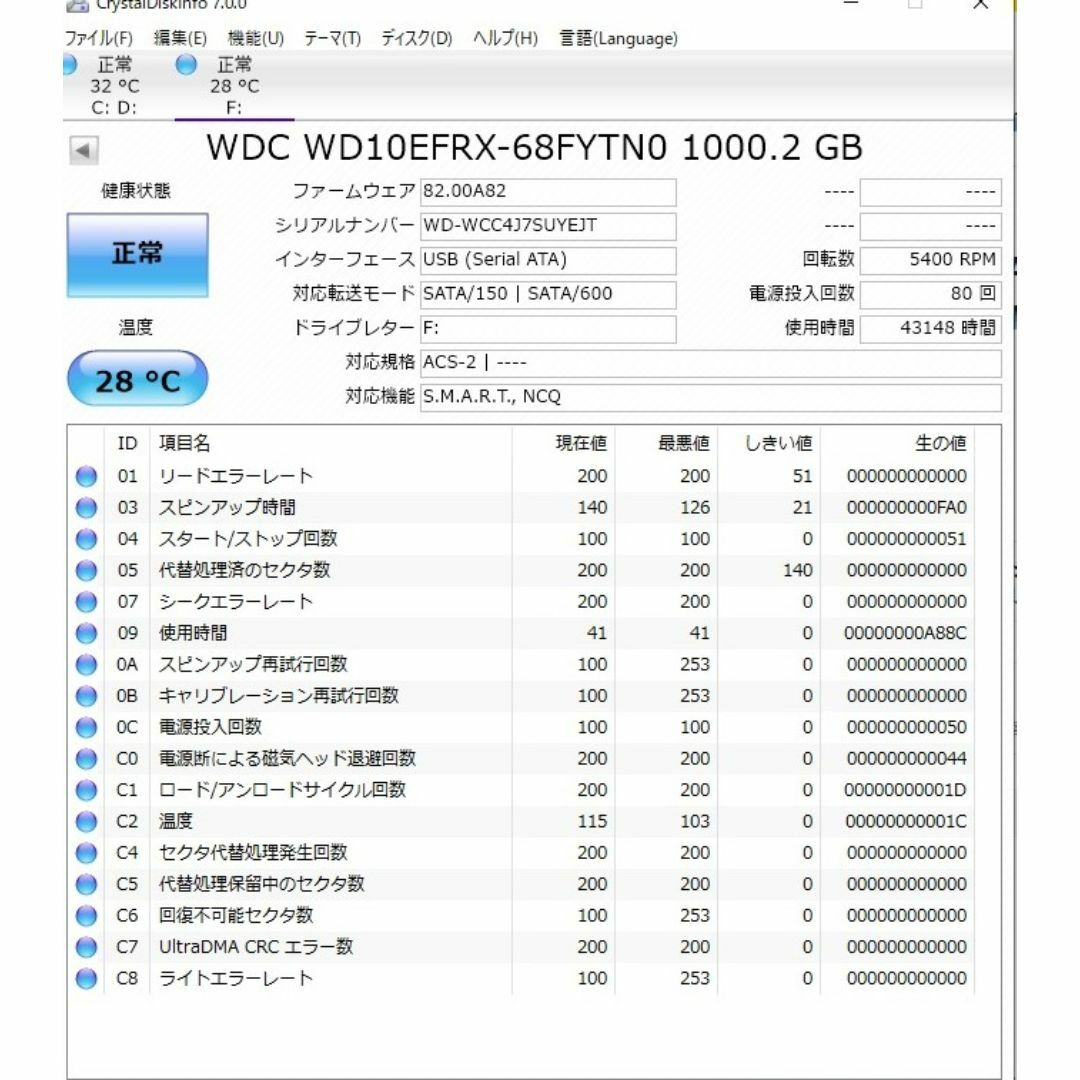
Task: Click the drive letter field F:
Action: [548, 329]
